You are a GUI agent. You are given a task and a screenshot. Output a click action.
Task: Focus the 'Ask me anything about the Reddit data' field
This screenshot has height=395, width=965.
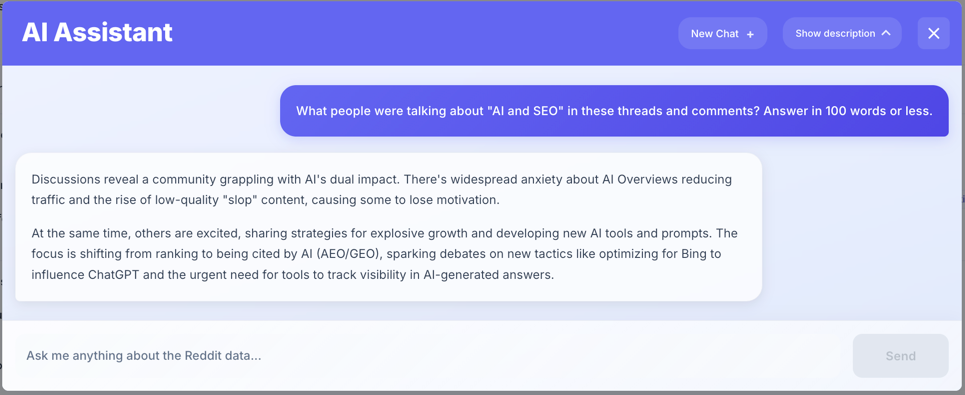pos(431,356)
